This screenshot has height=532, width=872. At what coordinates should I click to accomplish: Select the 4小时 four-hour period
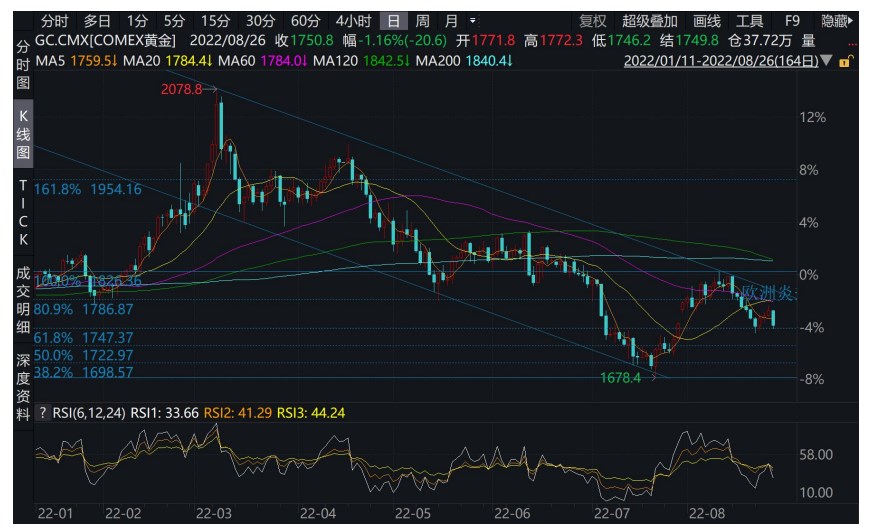353,21
